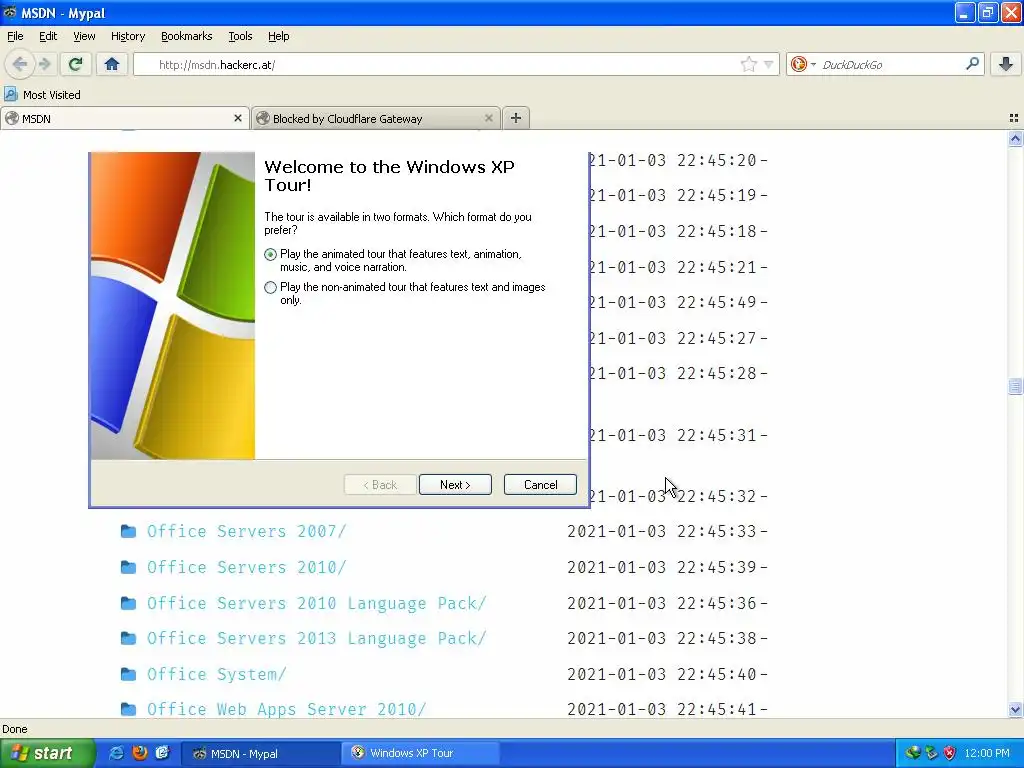Go back using the browser Back arrow
Screen dimensions: 1024x768
(19, 64)
